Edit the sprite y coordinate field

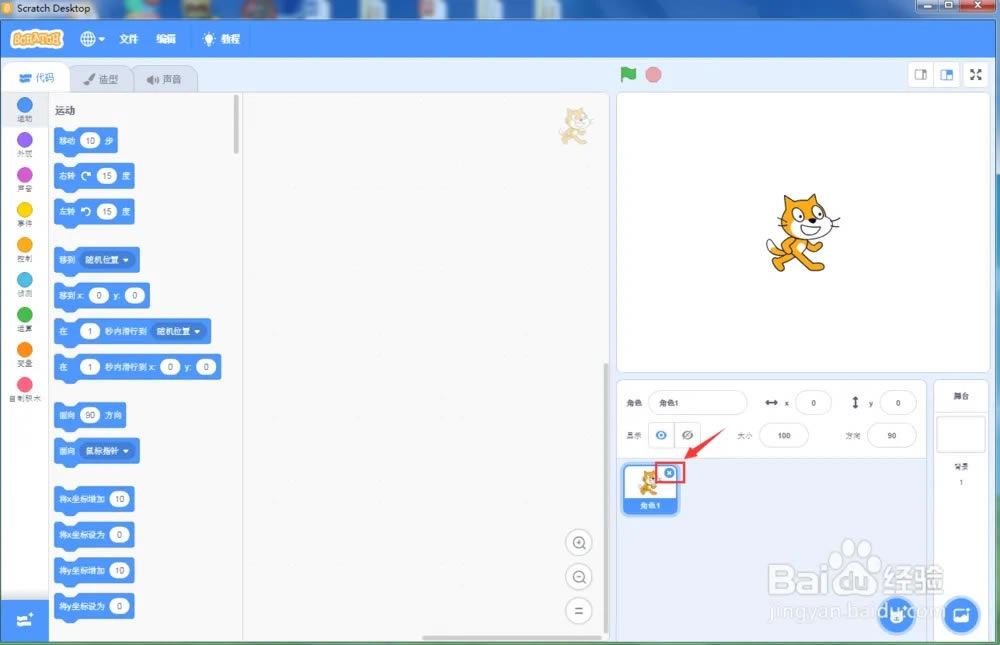click(898, 403)
